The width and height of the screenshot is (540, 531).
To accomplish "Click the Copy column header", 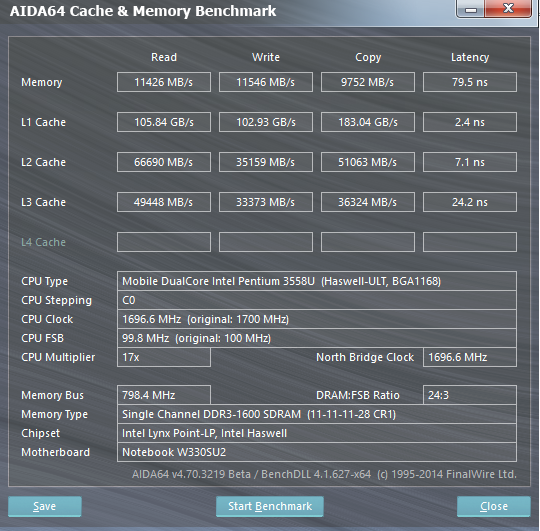I will [368, 57].
